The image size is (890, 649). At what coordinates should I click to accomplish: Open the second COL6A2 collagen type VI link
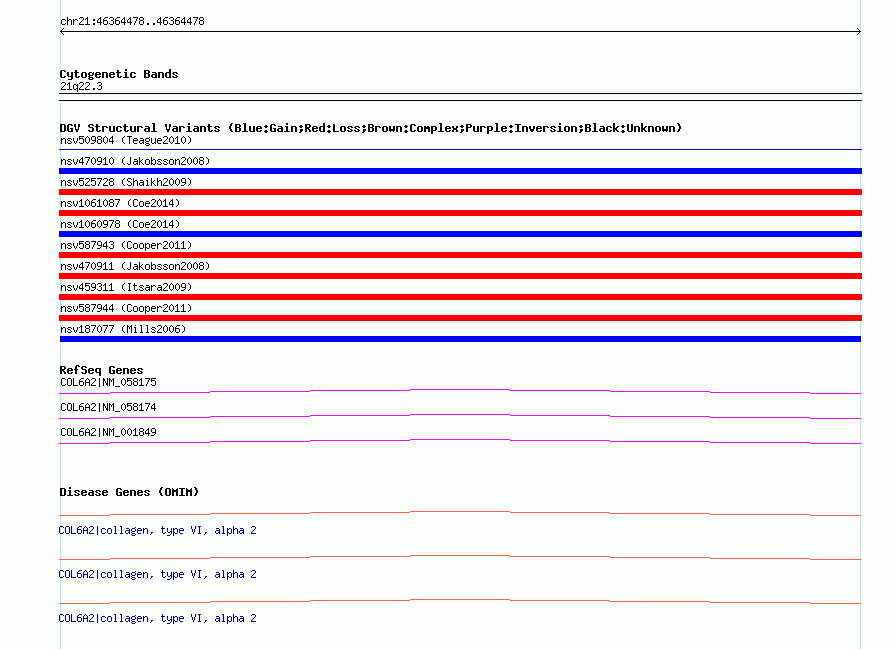point(157,575)
